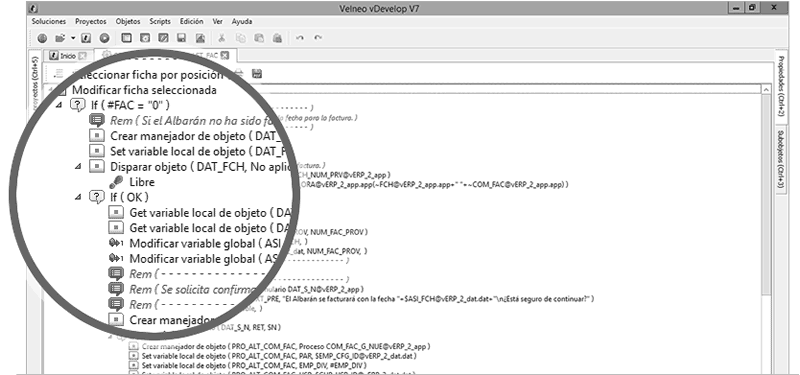Open the Subobjetos (Ctrl+3) side panel

coord(781,160)
